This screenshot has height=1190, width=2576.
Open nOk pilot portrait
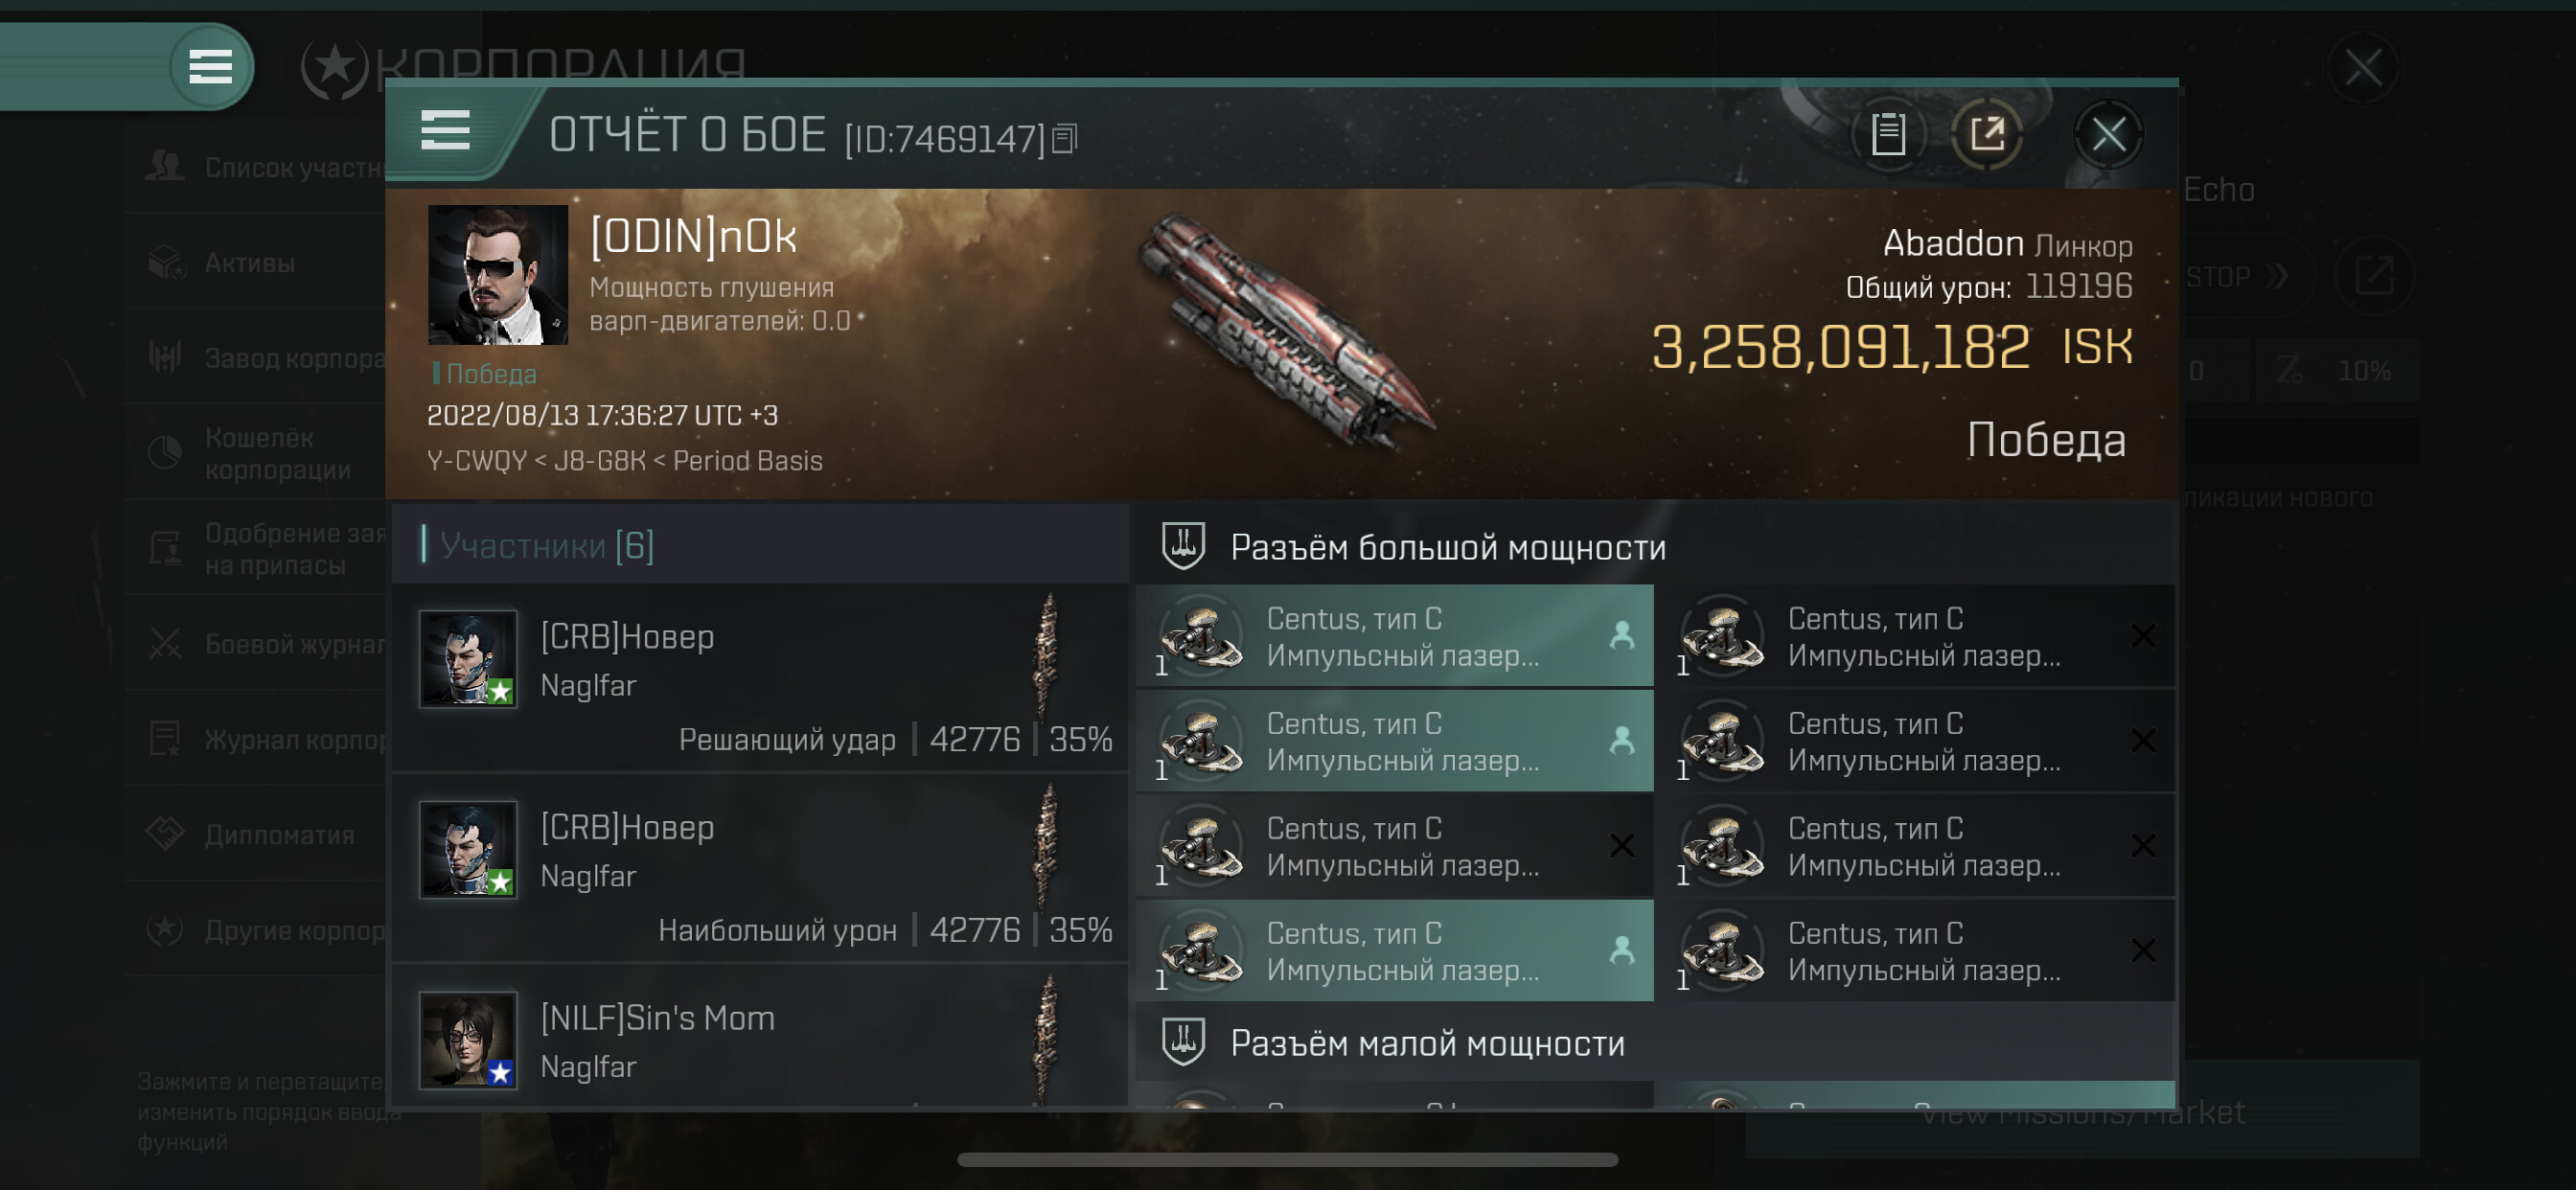(x=498, y=274)
